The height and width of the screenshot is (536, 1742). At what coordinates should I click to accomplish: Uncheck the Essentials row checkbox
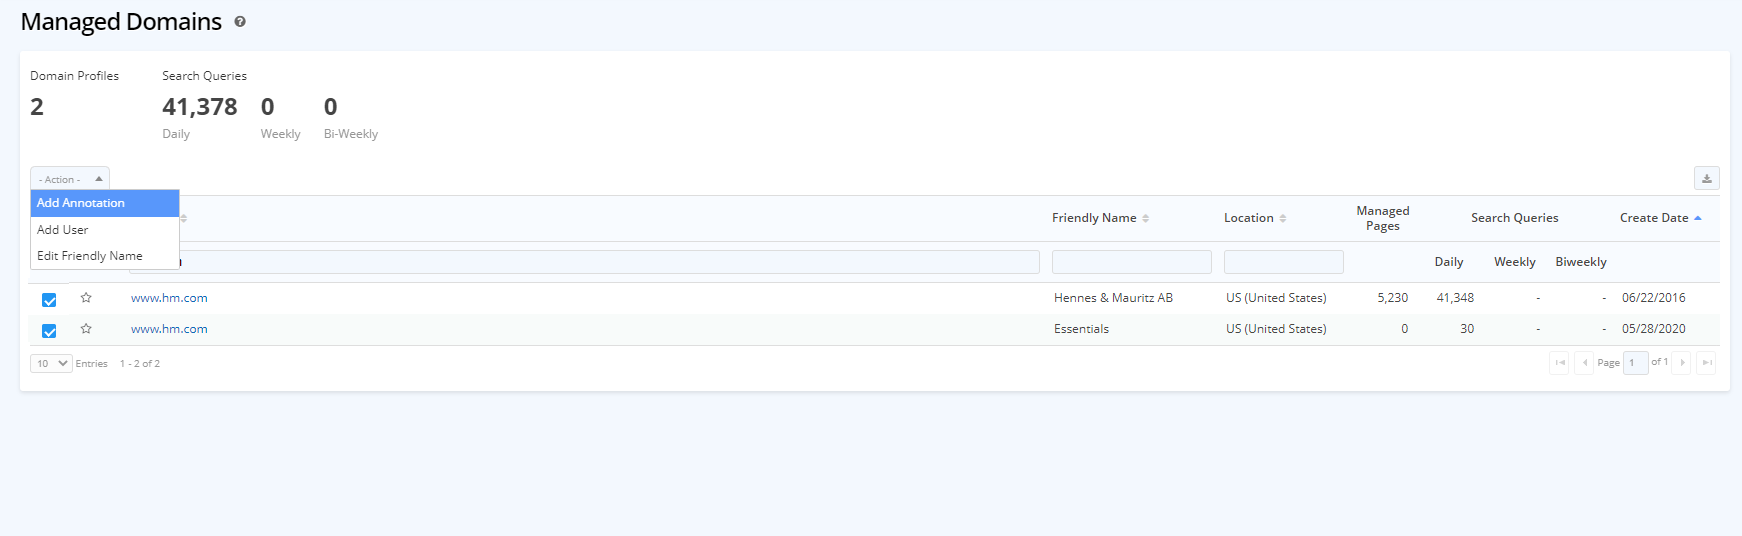pos(49,331)
